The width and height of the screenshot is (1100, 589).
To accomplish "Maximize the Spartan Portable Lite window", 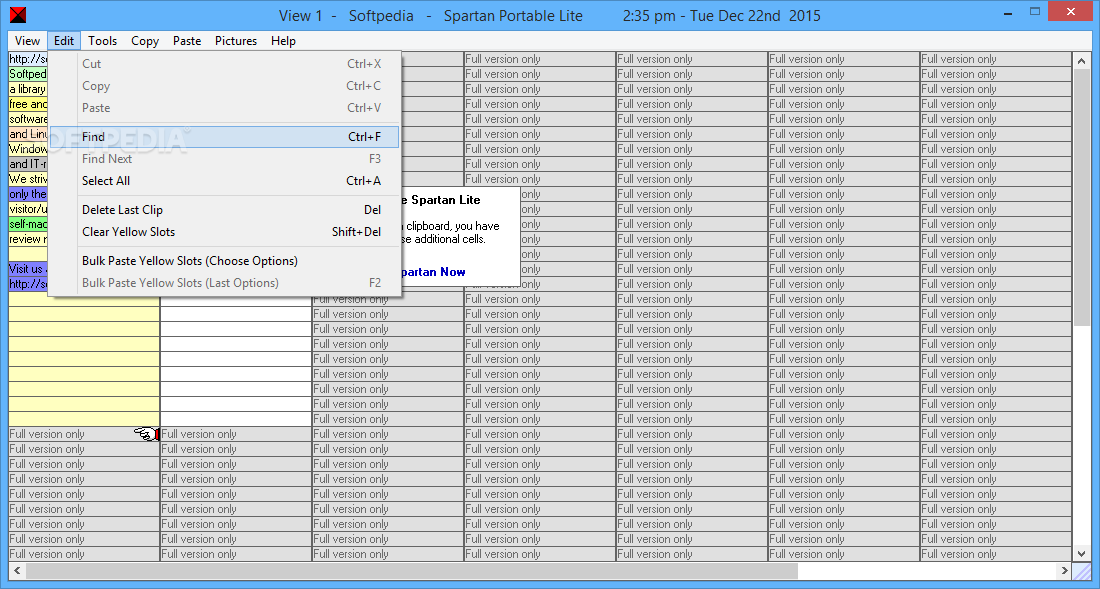I will pyautogui.click(x=1035, y=12).
